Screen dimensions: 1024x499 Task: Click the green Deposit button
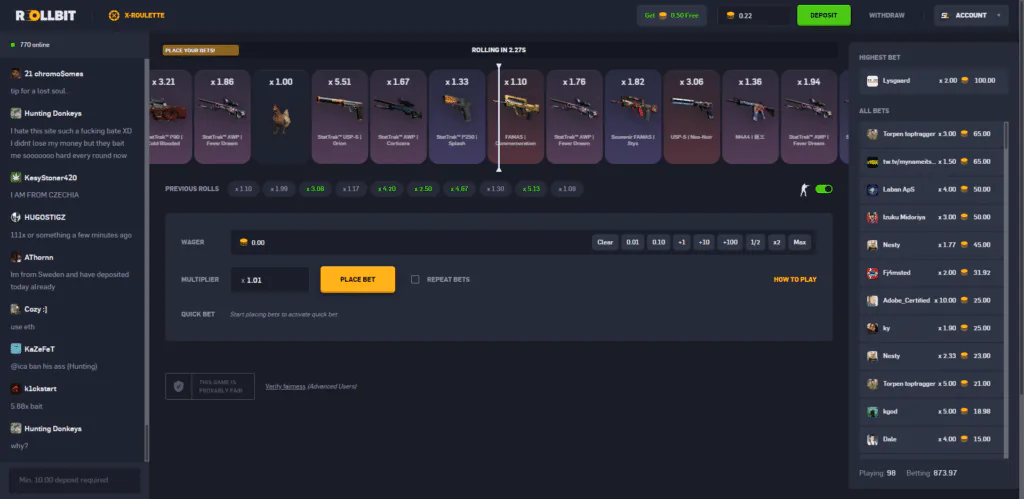pyautogui.click(x=824, y=15)
